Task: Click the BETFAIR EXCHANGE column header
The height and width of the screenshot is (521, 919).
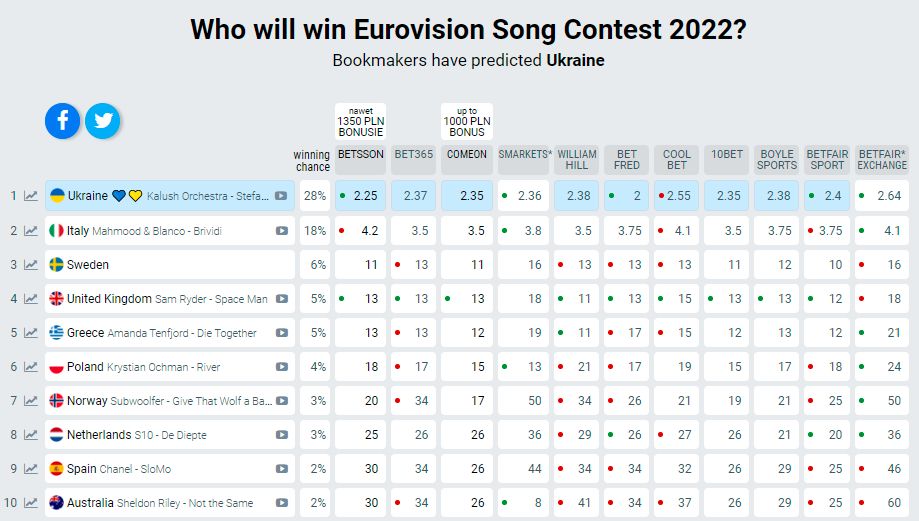Action: [x=882, y=160]
